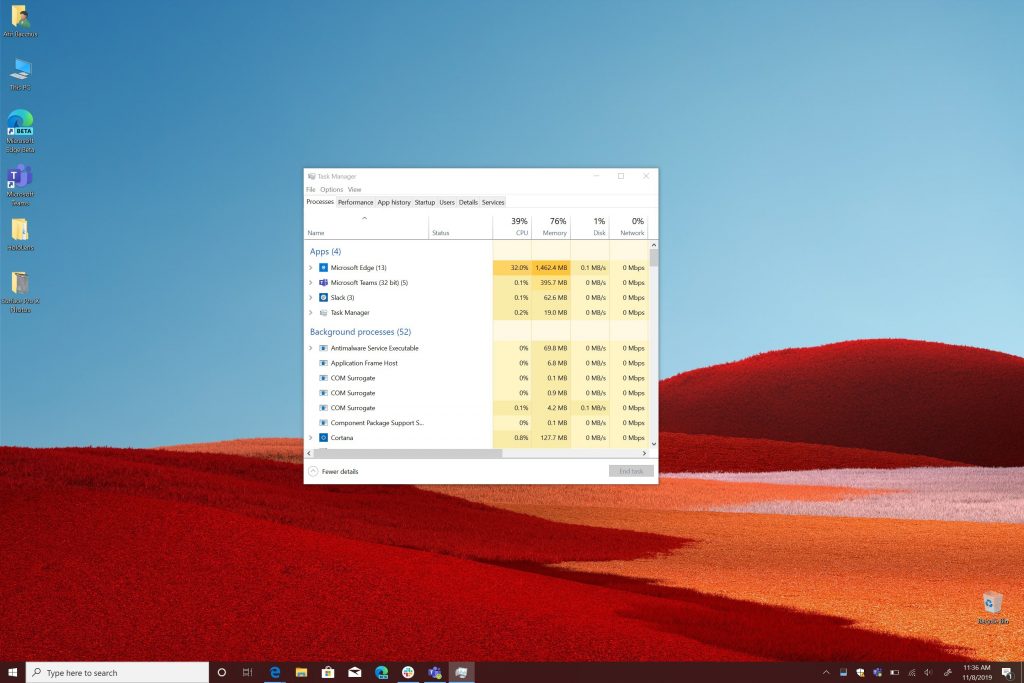This screenshot has height=683, width=1024.
Task: Switch to the Startup tab
Action: pyautogui.click(x=425, y=202)
